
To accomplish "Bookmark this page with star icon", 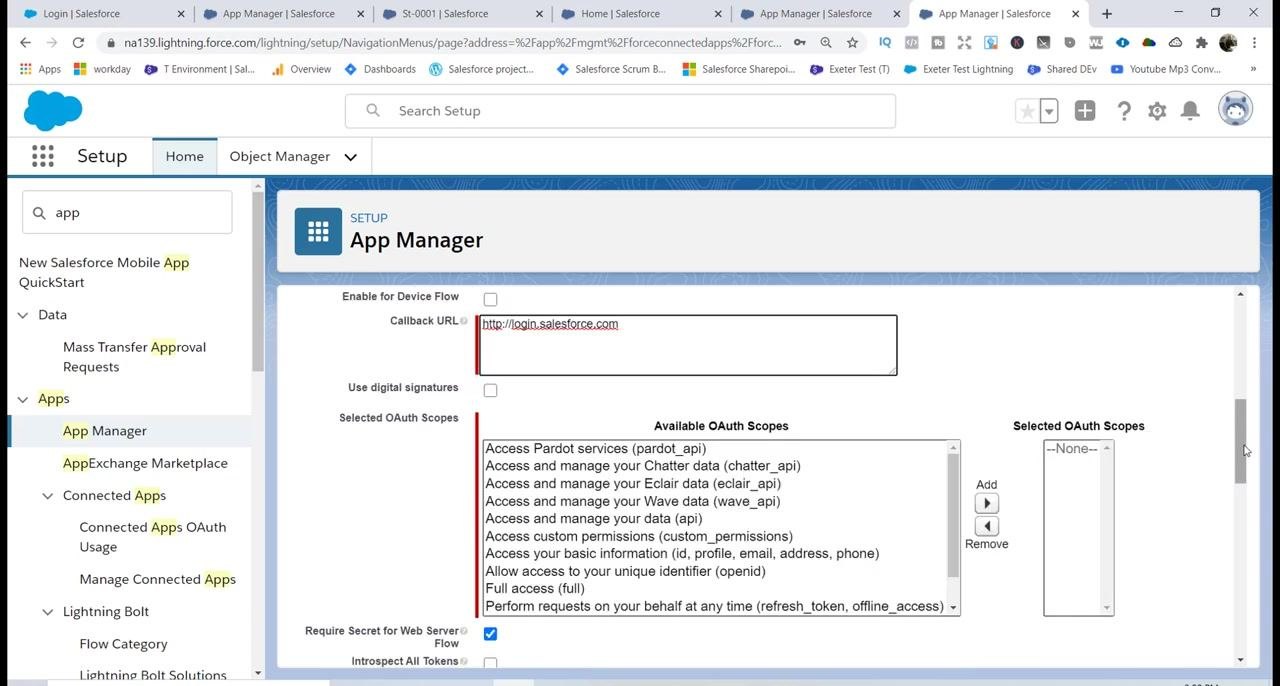I will [852, 43].
